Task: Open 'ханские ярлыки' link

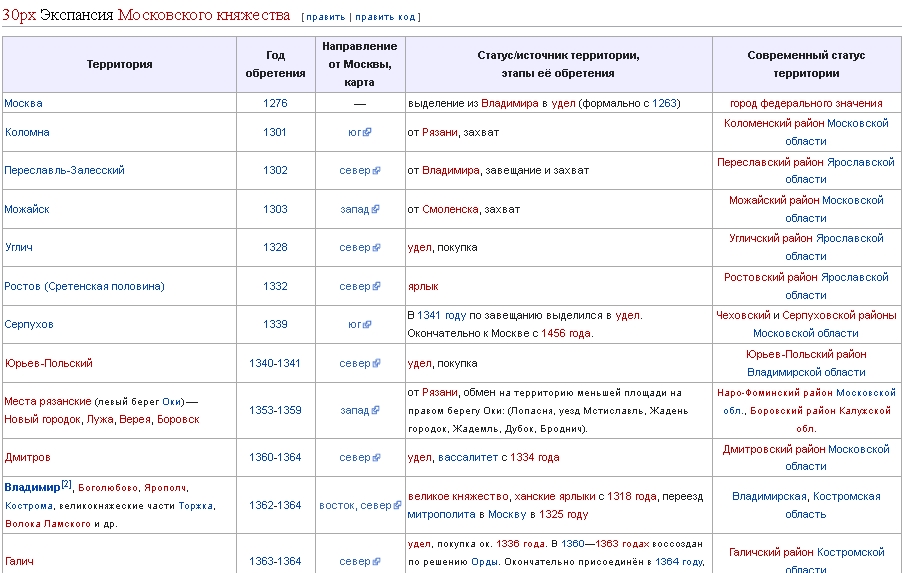Action: pyautogui.click(x=554, y=497)
